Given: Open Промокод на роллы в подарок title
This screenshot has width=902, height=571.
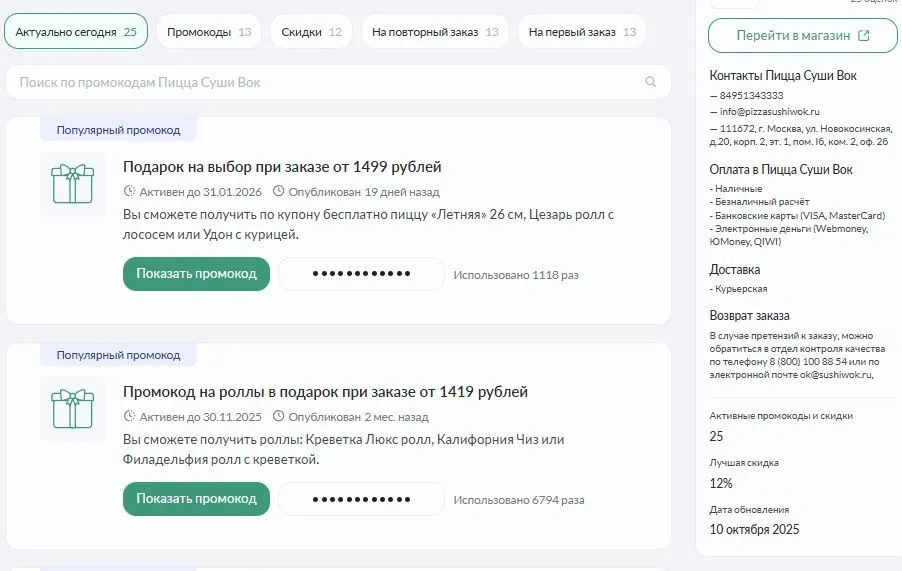Looking at the screenshot, I should 325,391.
